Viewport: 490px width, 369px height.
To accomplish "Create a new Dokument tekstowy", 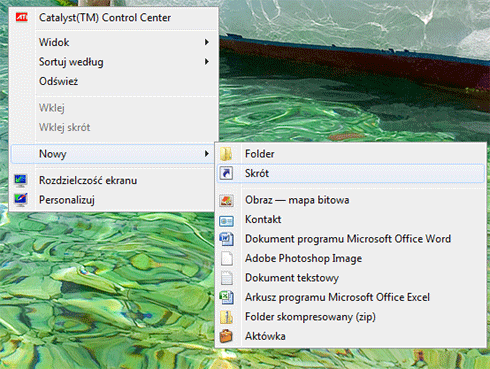I will 351,278.
